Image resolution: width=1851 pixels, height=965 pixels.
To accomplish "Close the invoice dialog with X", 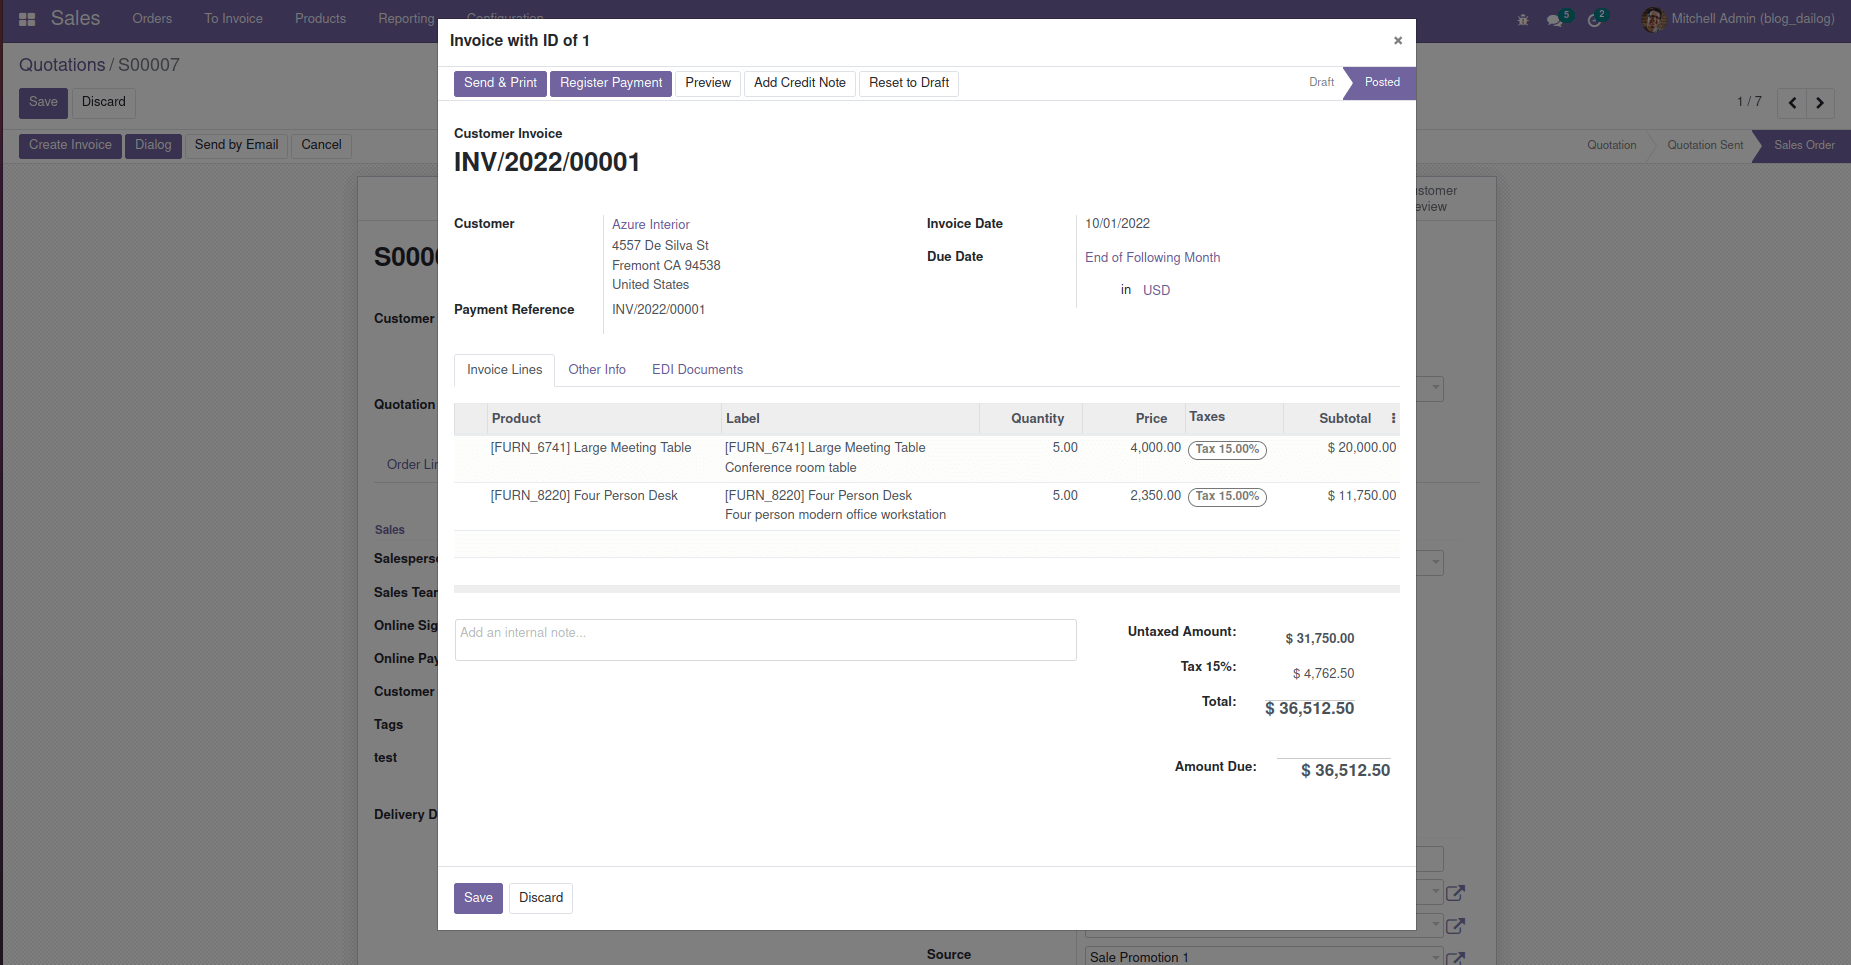I will point(1398,41).
